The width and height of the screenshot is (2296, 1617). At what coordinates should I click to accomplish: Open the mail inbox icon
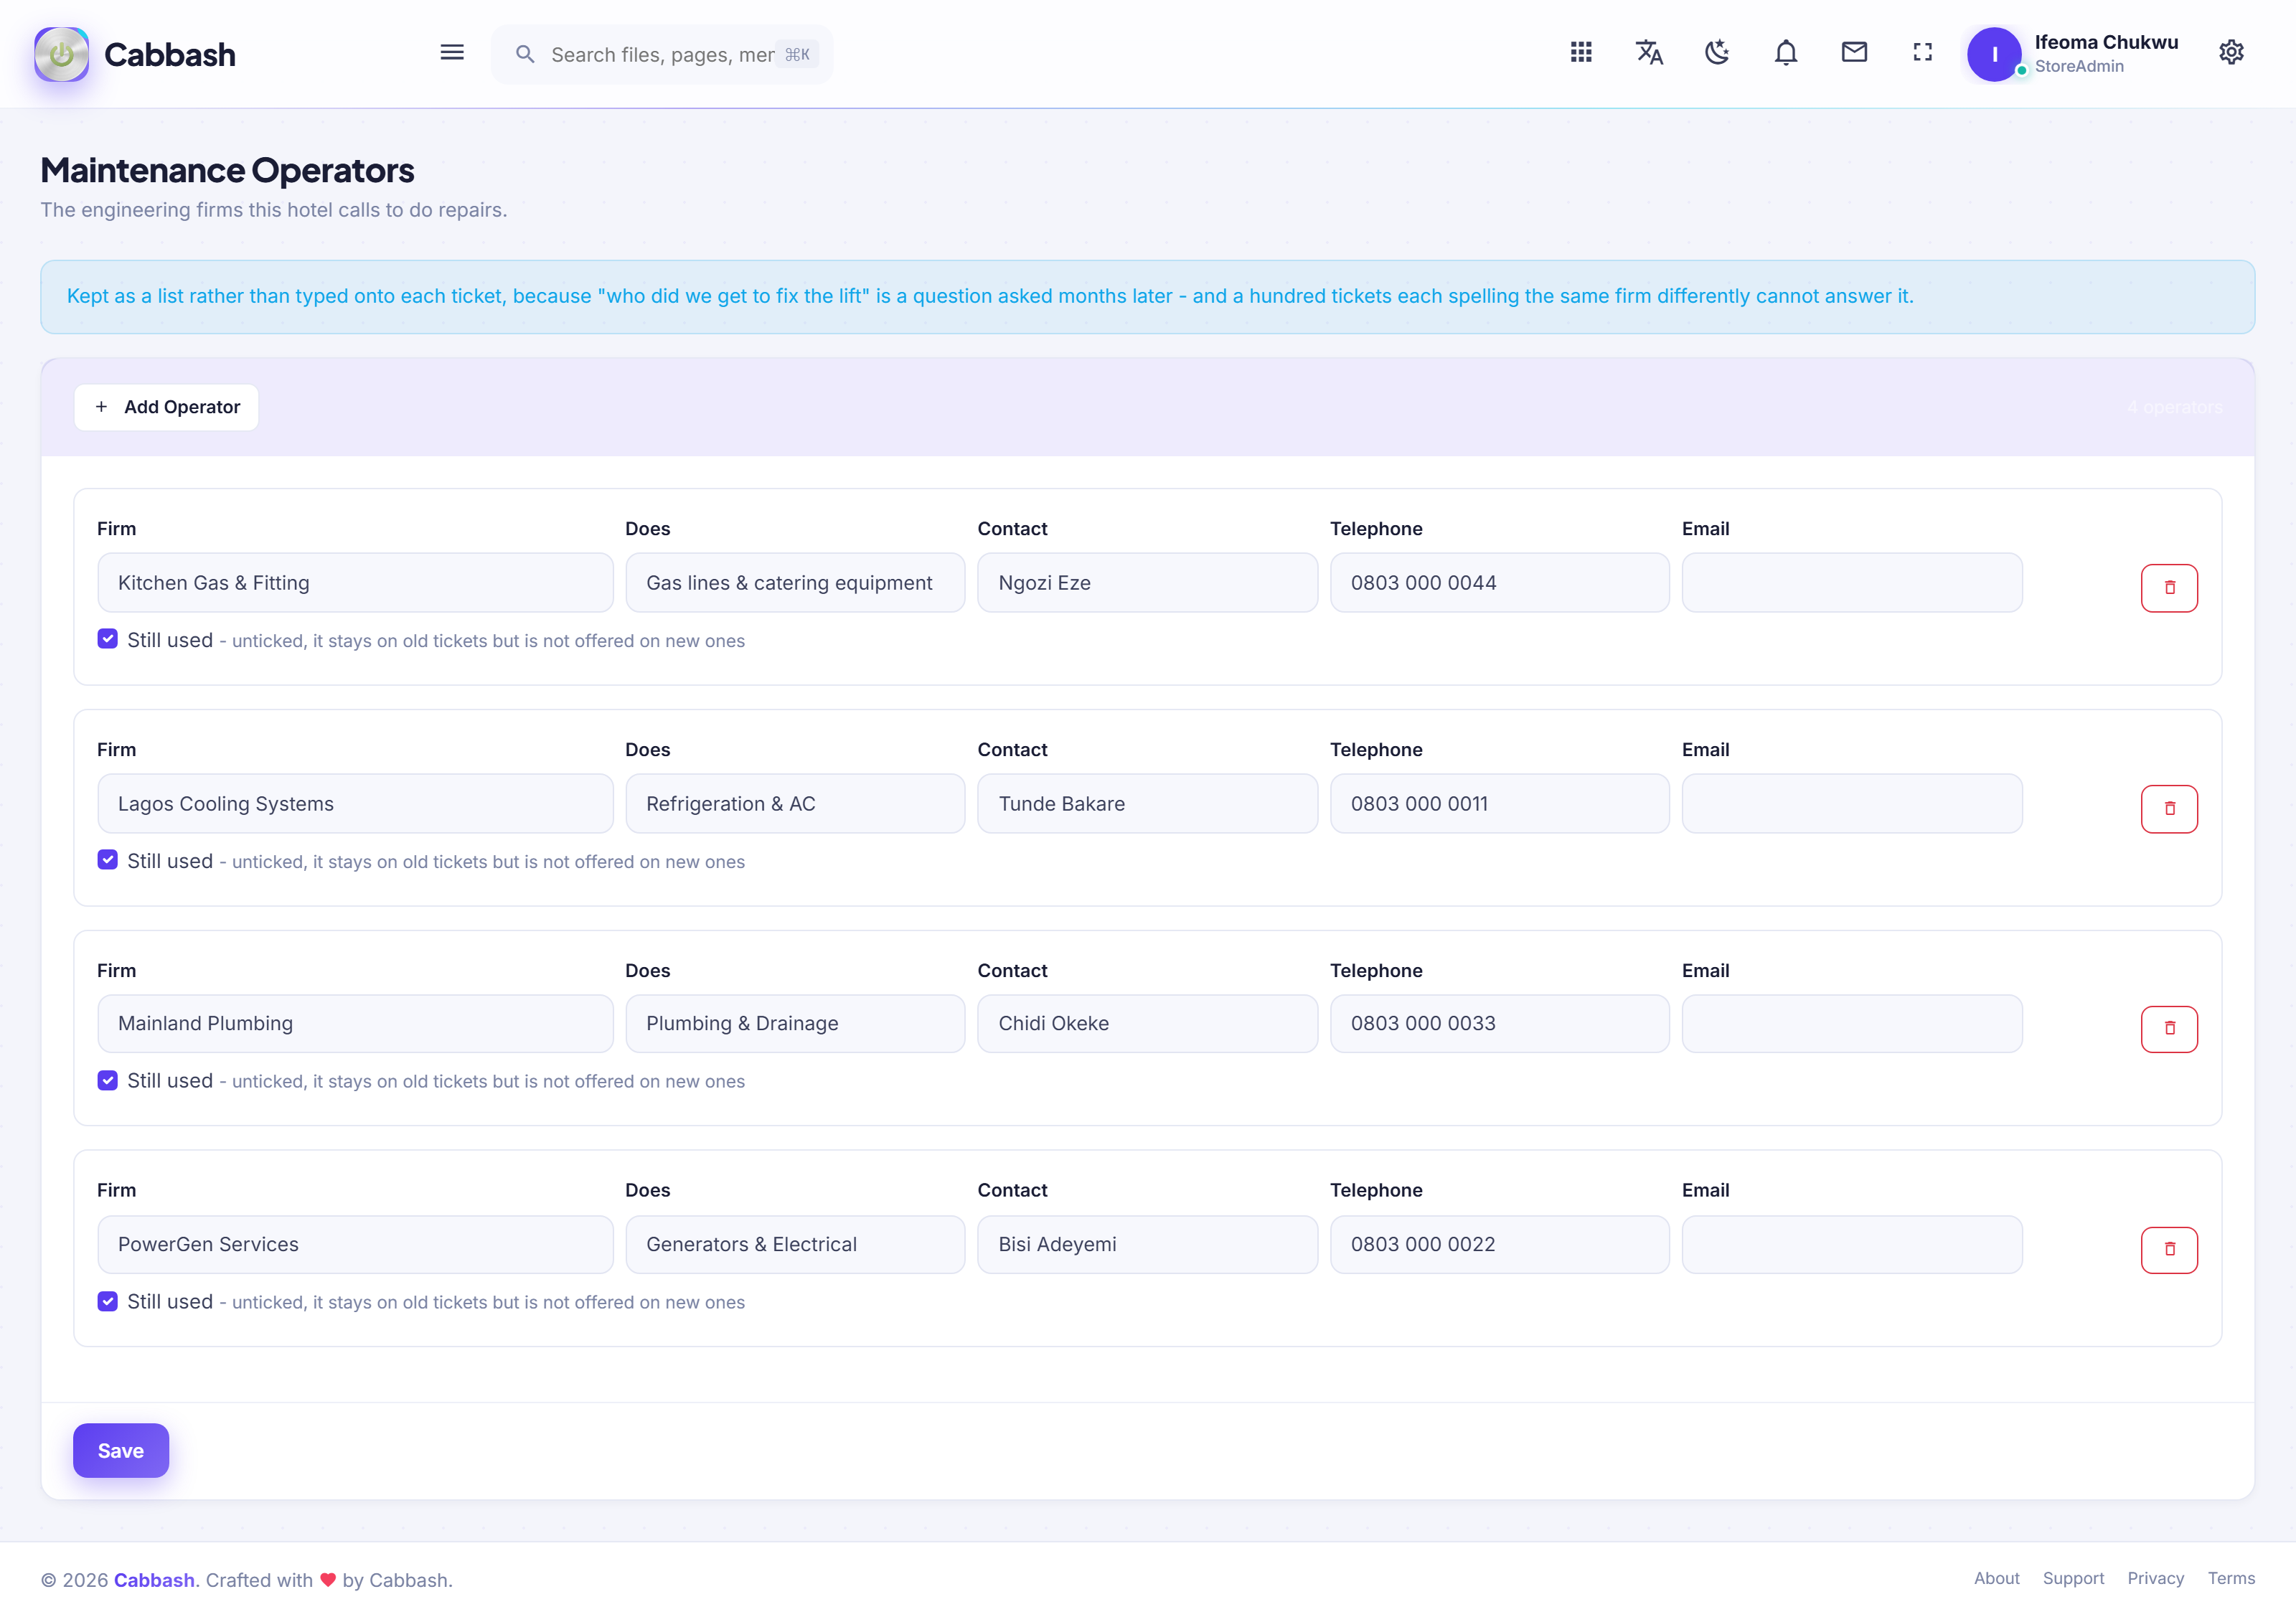click(1854, 52)
